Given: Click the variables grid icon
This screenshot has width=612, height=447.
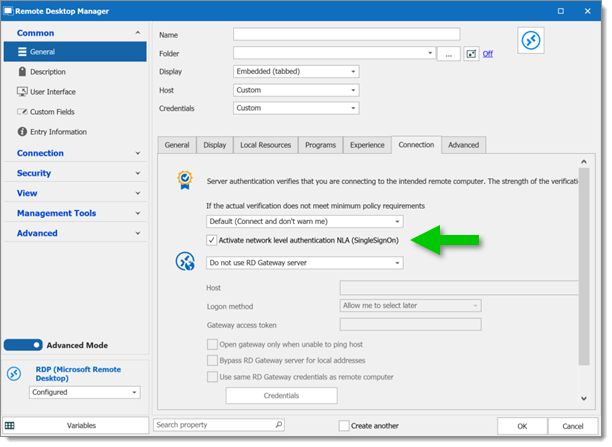Looking at the screenshot, I should [9, 426].
